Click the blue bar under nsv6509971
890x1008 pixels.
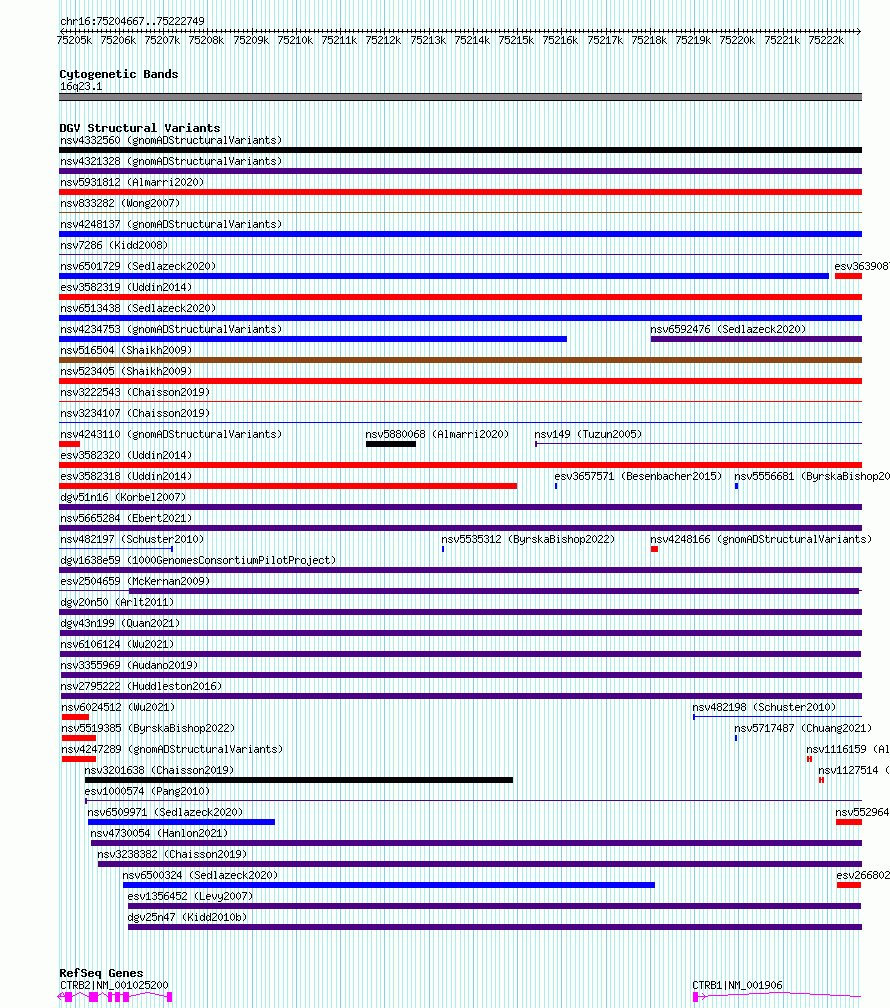coord(181,822)
